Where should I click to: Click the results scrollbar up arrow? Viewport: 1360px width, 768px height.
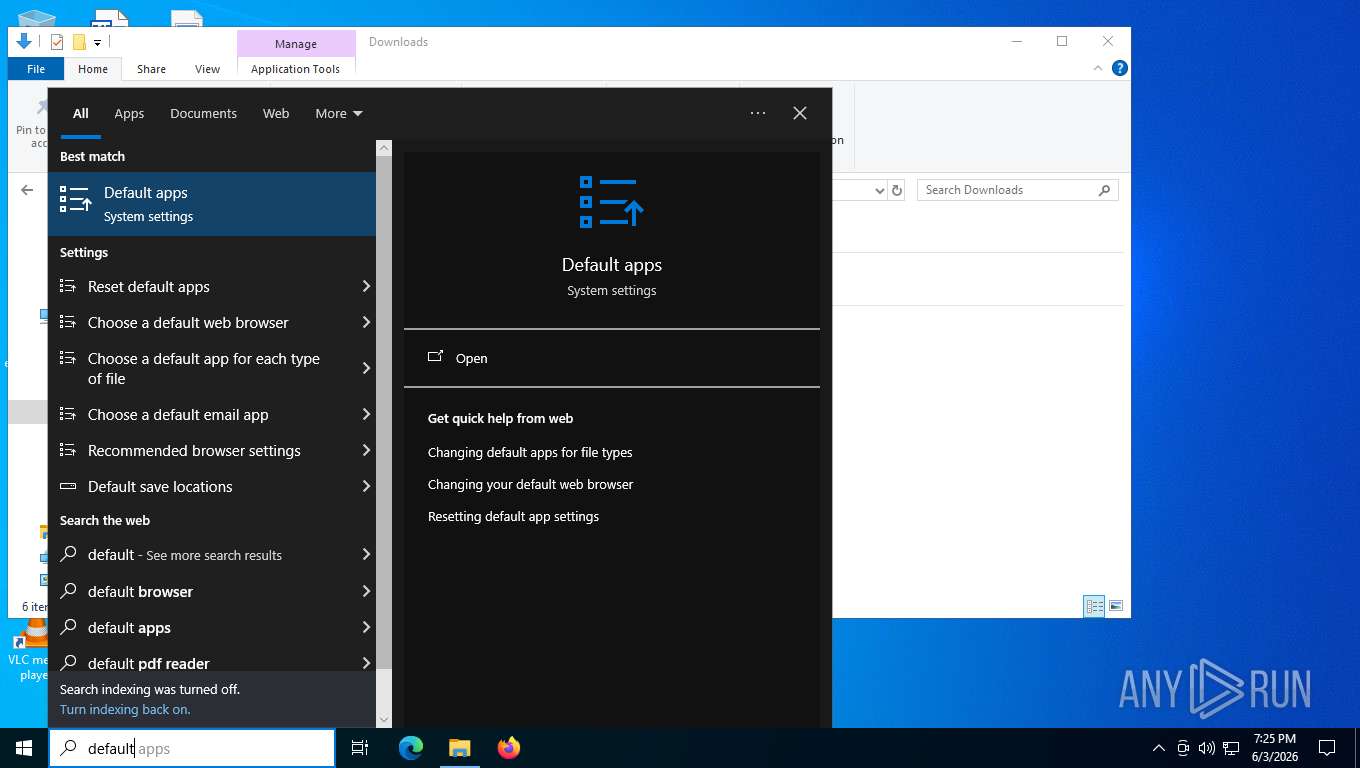pyautogui.click(x=384, y=148)
